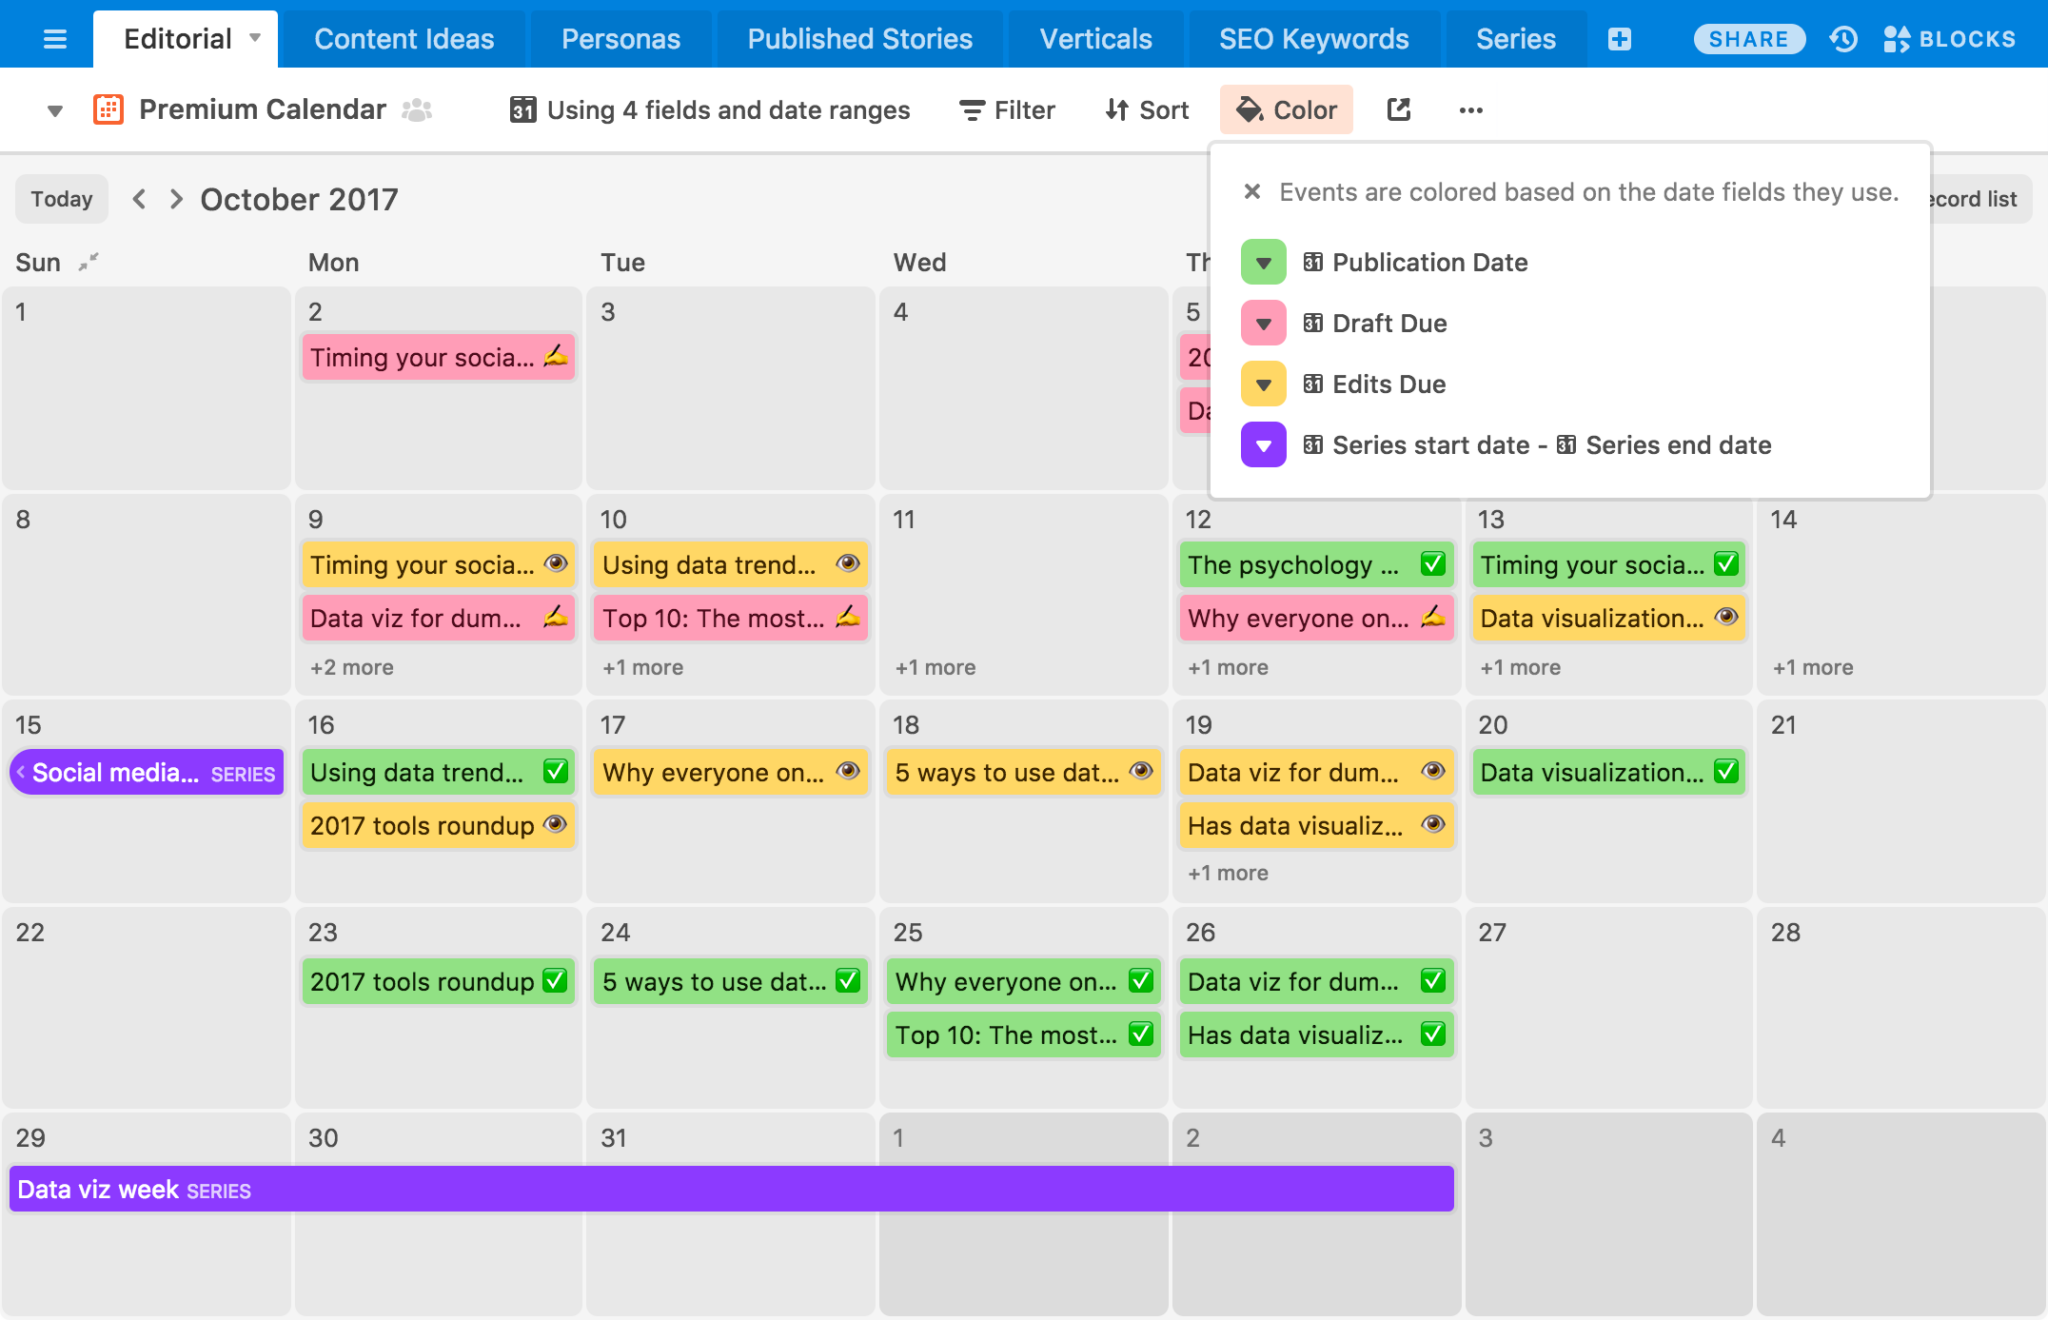Open the Blocks panel

(x=1949, y=39)
